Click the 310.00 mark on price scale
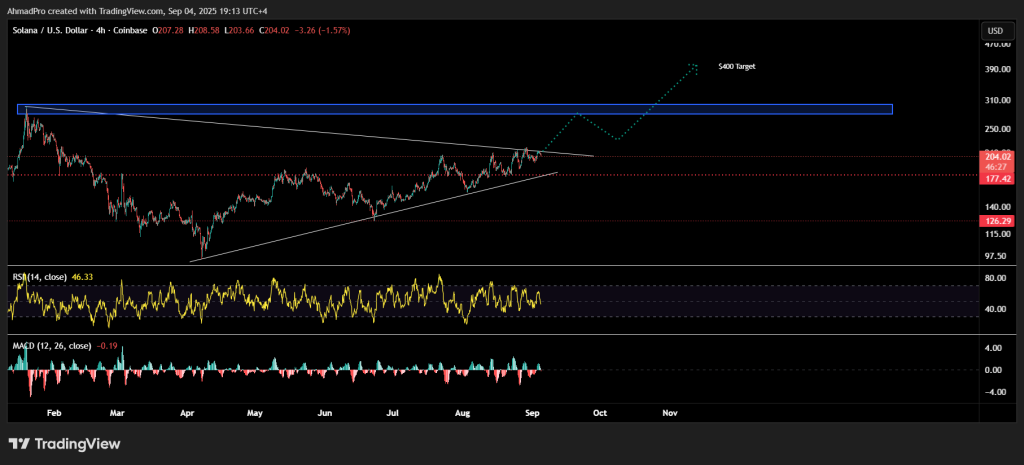This screenshot has height=465, width=1024. coord(996,100)
